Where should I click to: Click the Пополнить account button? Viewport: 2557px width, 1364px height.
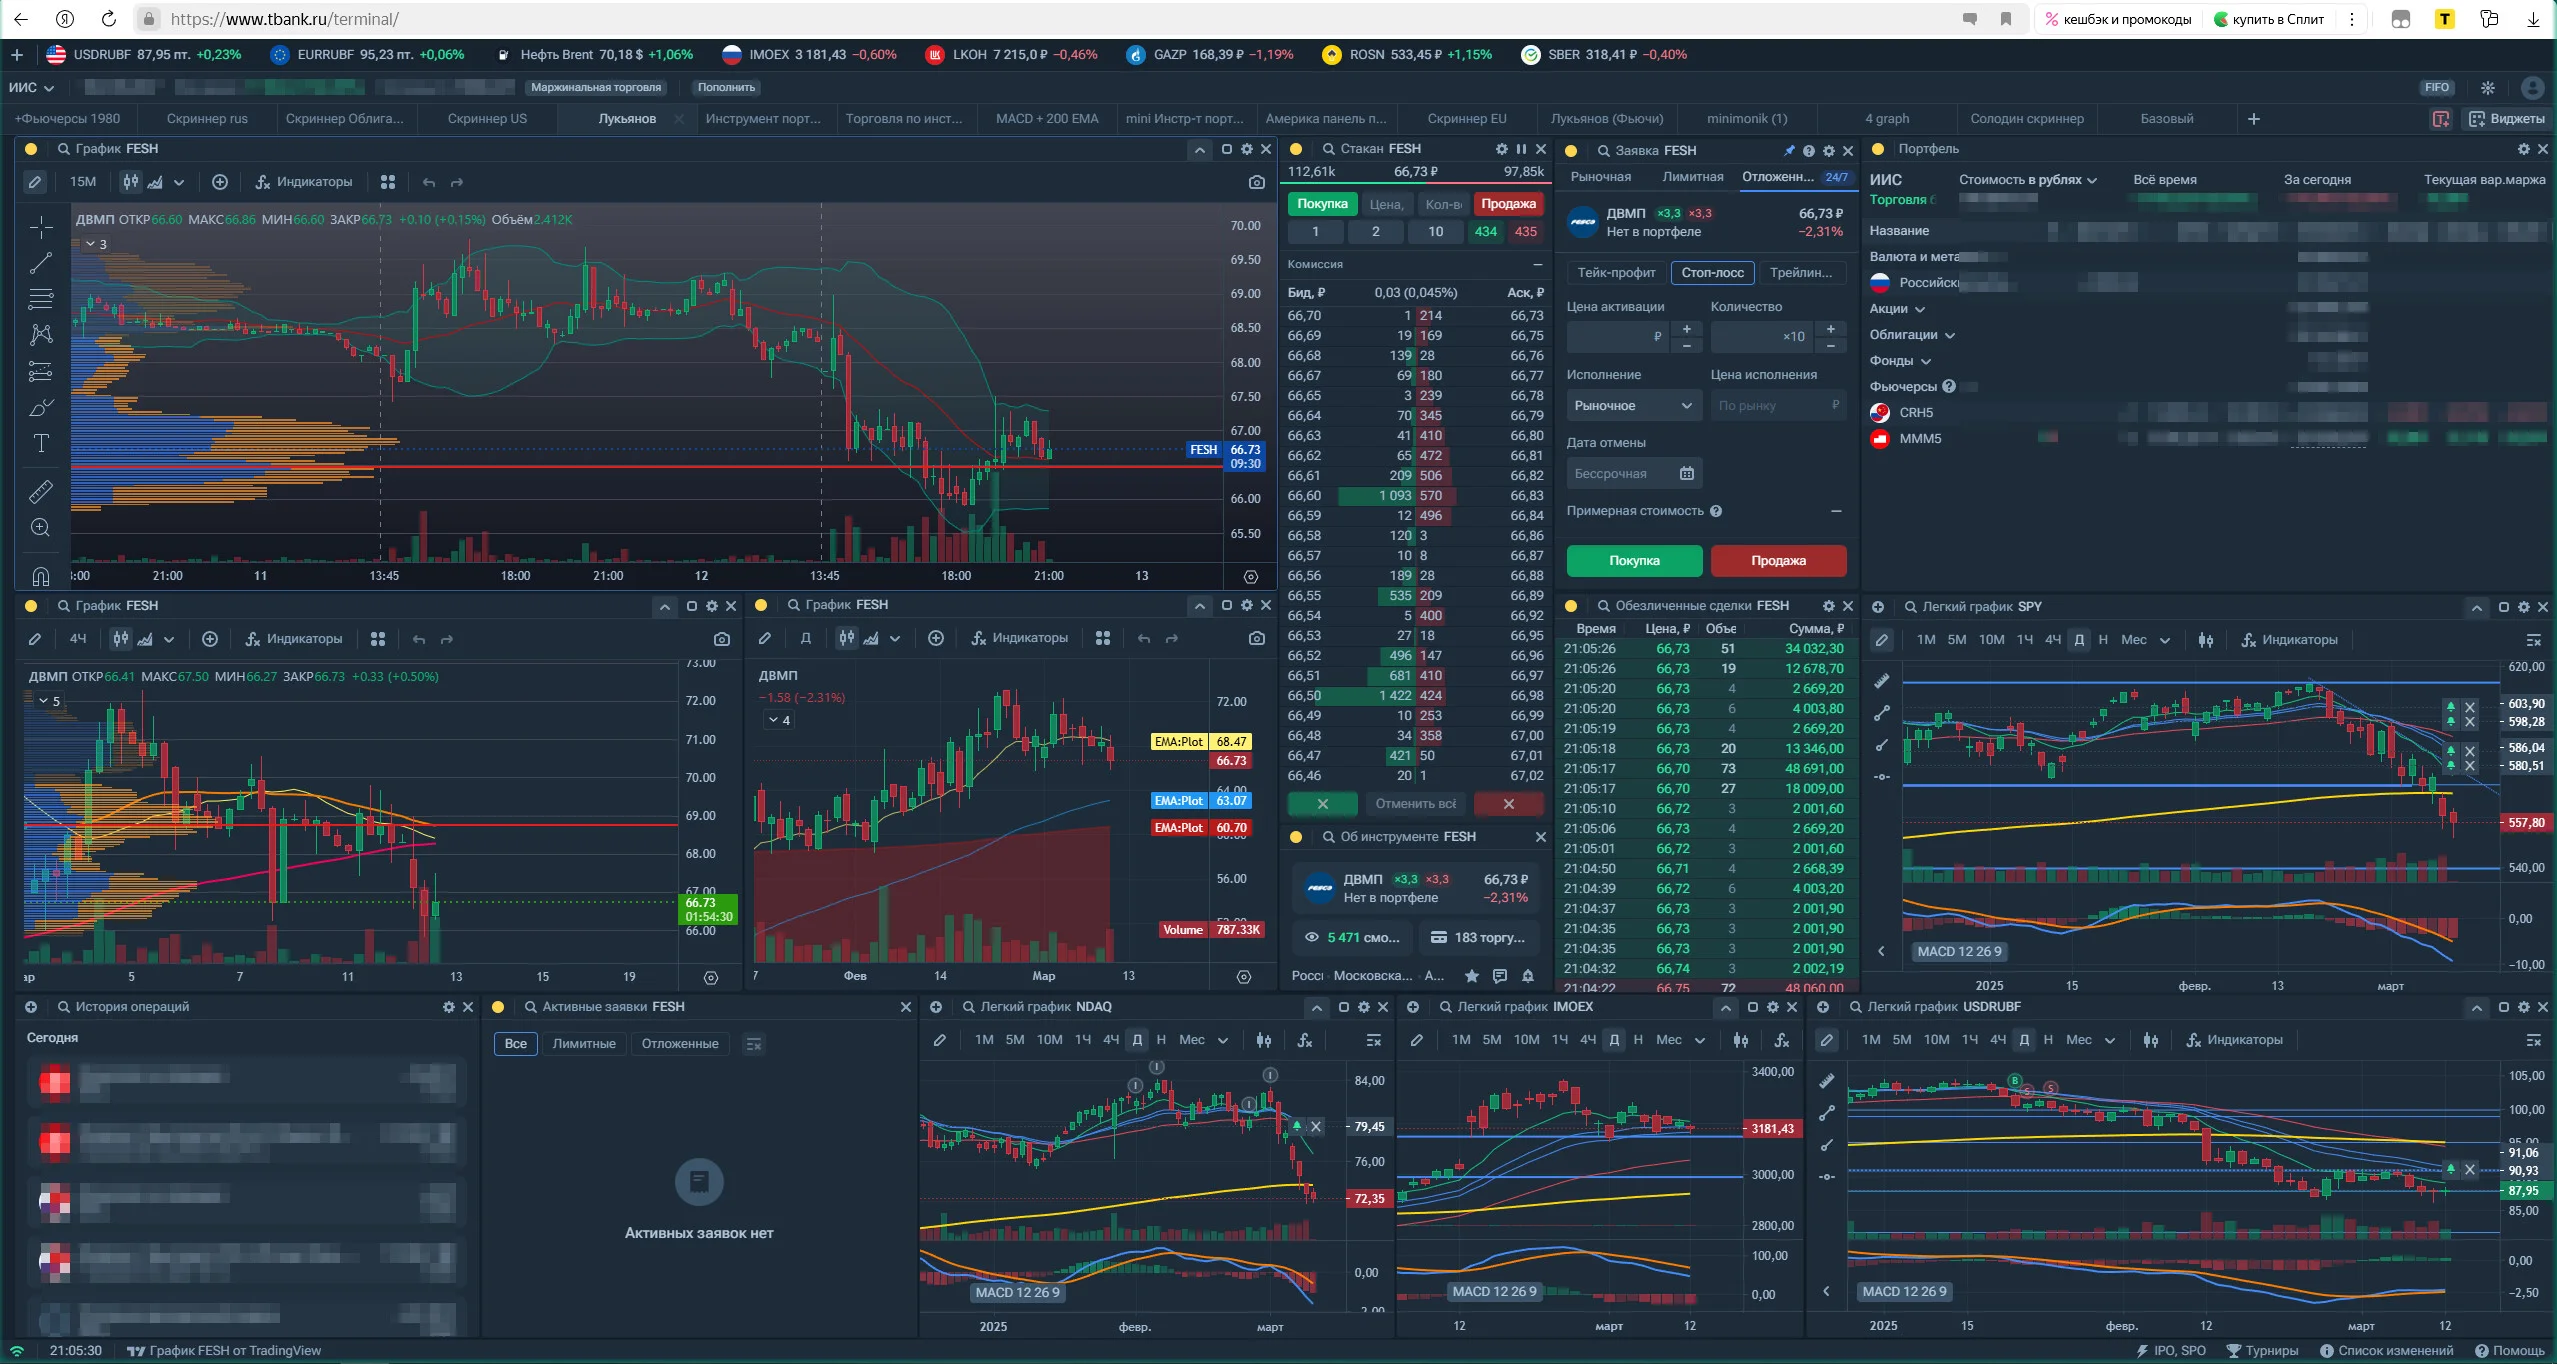pyautogui.click(x=726, y=87)
